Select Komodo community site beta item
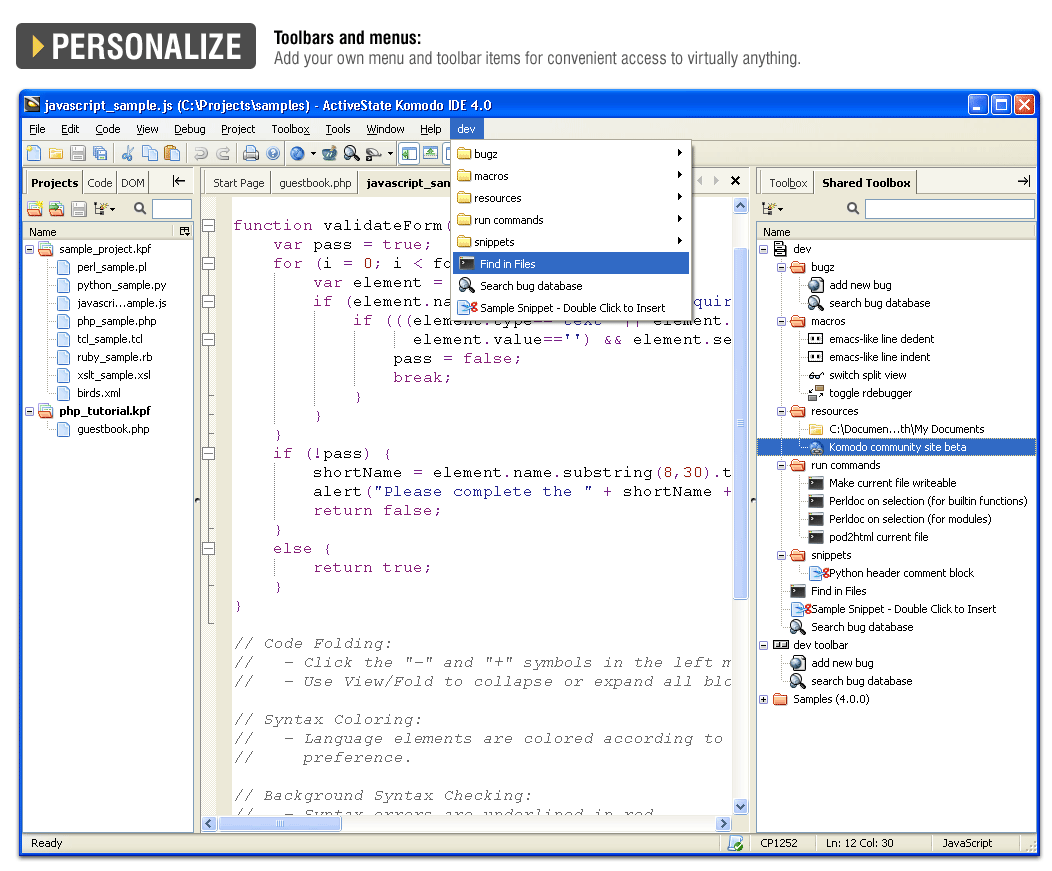This screenshot has width=1052, height=871. click(897, 447)
